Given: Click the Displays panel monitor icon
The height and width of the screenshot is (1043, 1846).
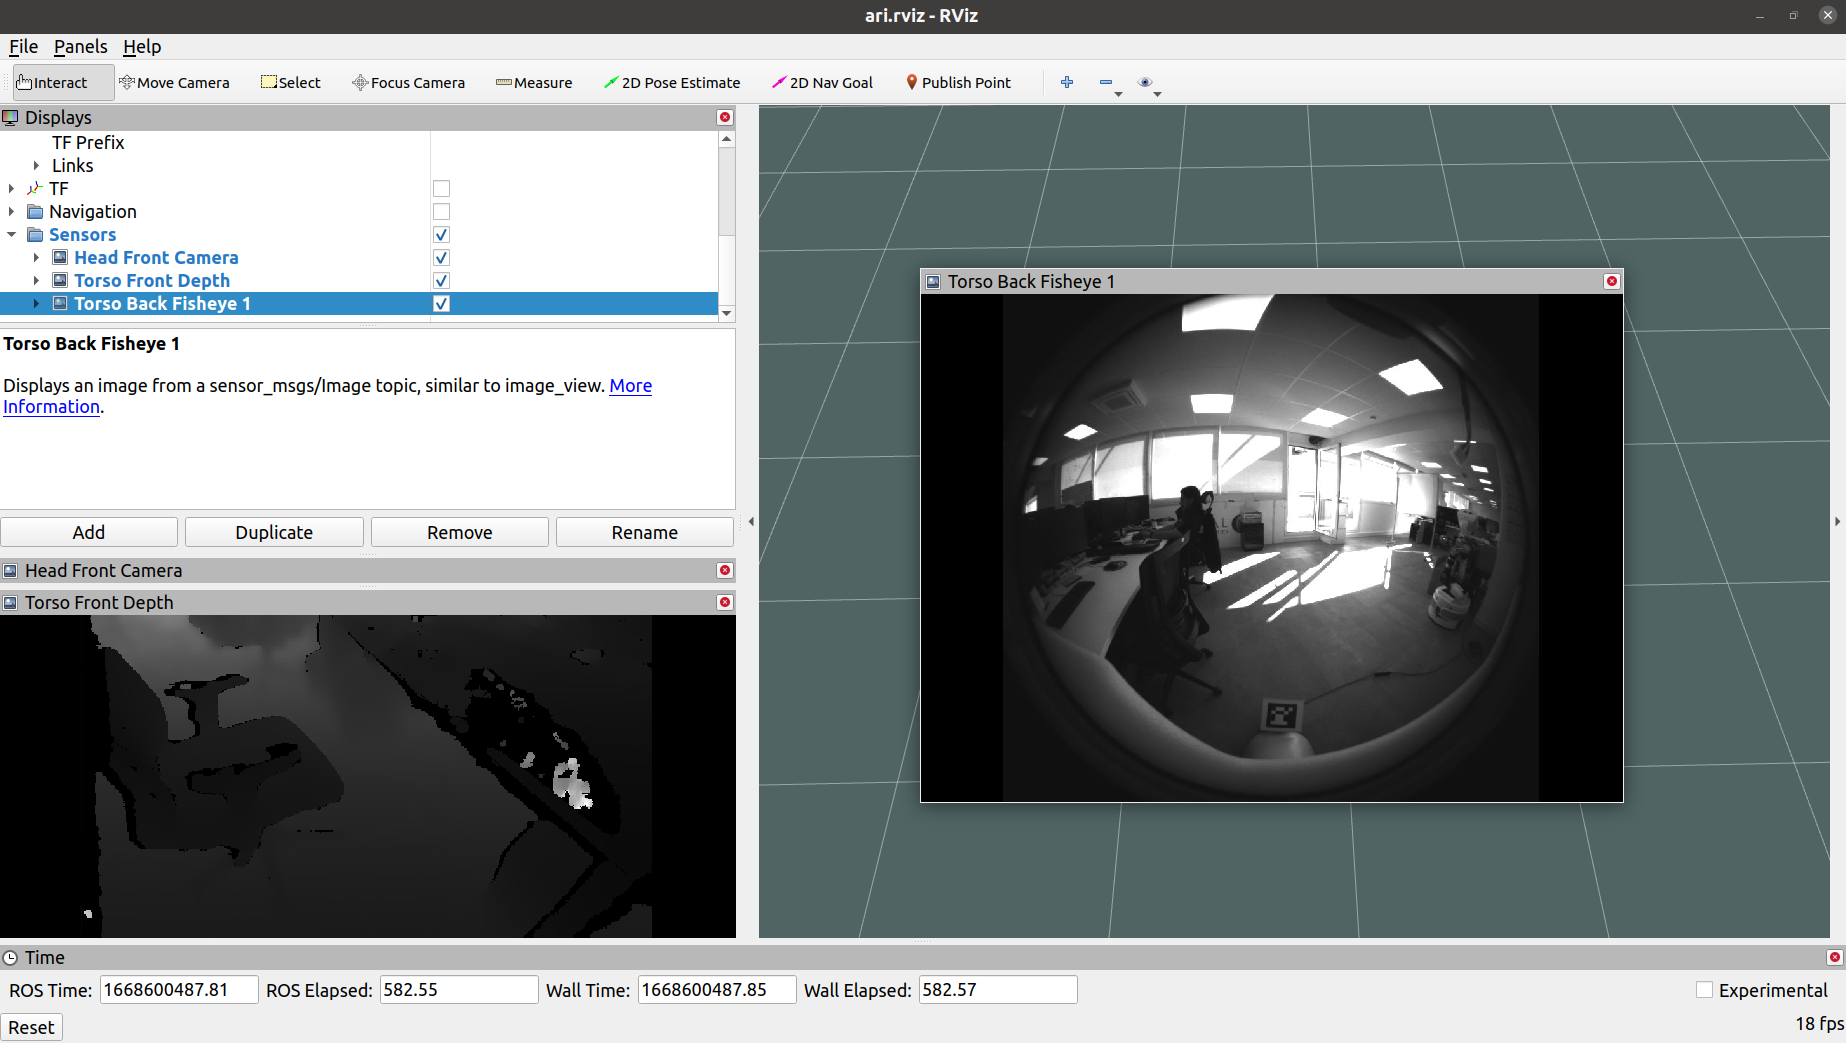Looking at the screenshot, I should [x=10, y=117].
